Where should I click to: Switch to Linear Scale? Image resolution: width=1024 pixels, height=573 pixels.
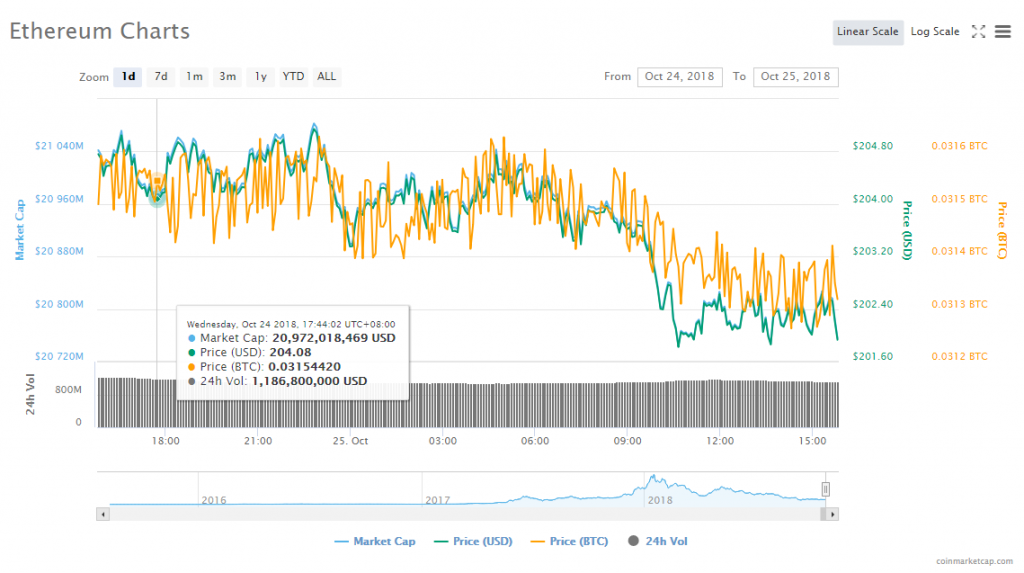pyautogui.click(x=867, y=32)
